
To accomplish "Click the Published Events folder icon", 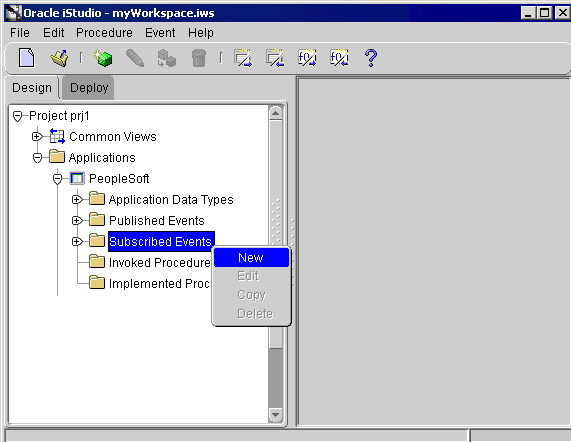I will click(97, 219).
